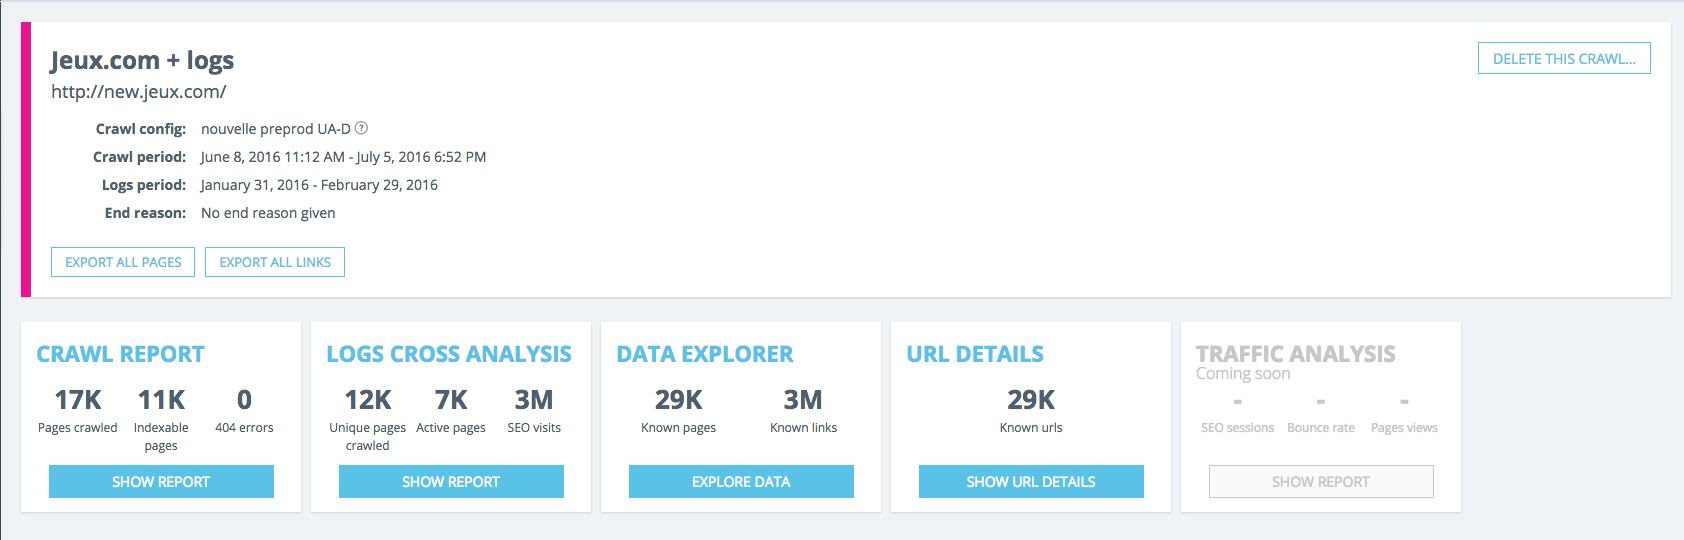
Task: Click the 29K known urls value
Action: pyautogui.click(x=1031, y=400)
